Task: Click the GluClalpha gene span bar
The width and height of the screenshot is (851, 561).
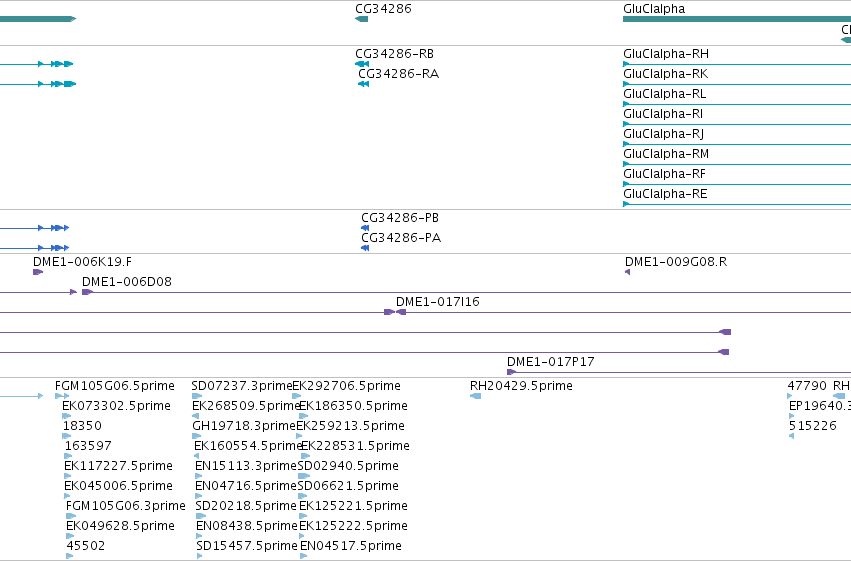Action: pos(736,19)
